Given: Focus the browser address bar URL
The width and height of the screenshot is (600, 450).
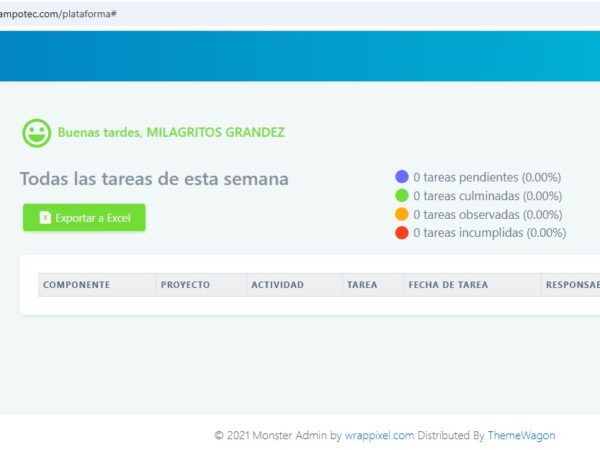Looking at the screenshot, I should (60, 13).
